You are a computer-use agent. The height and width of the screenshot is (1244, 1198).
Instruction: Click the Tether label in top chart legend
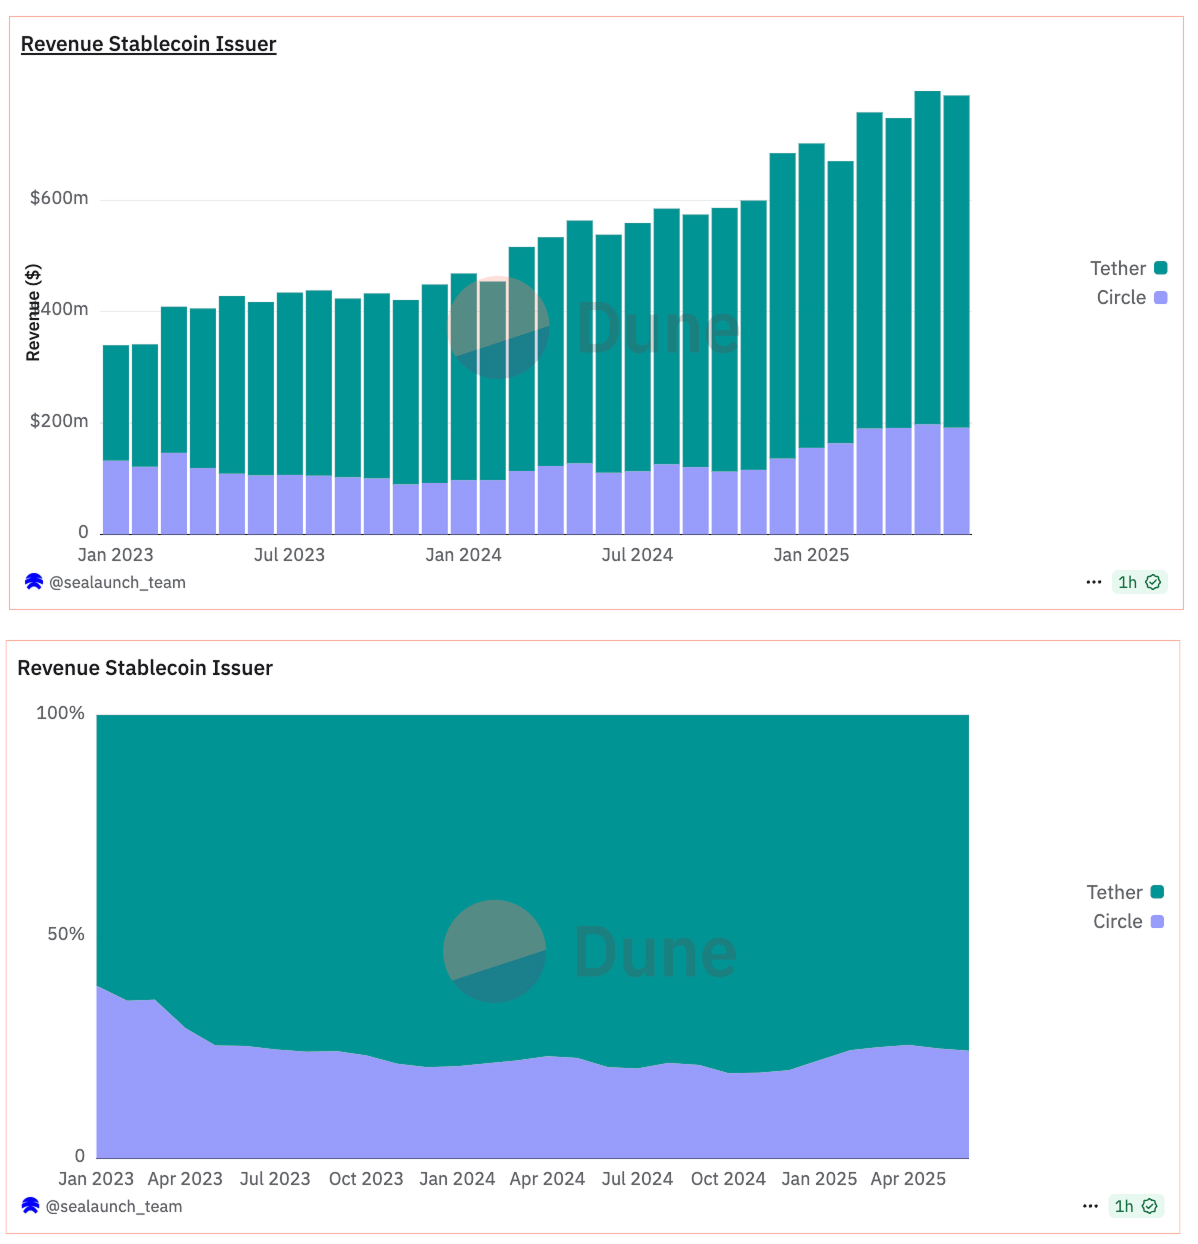pos(1118,268)
